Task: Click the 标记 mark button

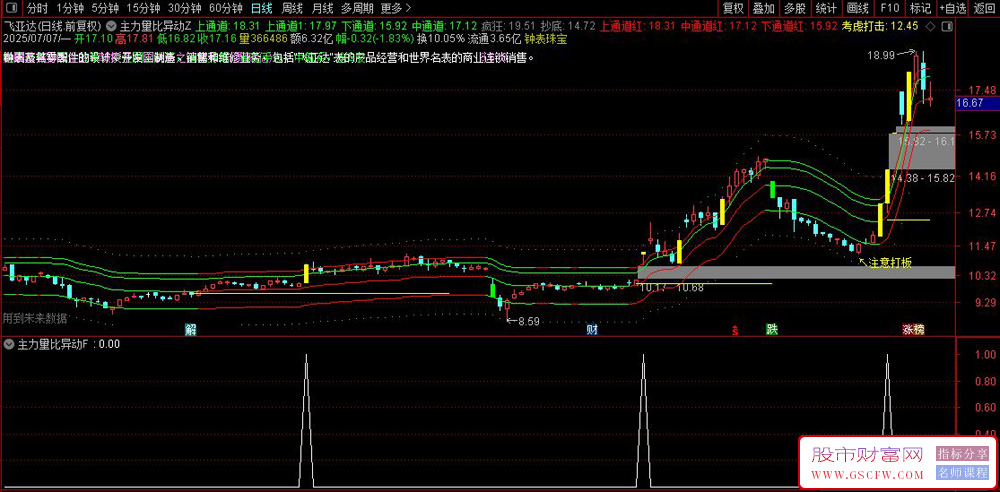Action: 920,8
